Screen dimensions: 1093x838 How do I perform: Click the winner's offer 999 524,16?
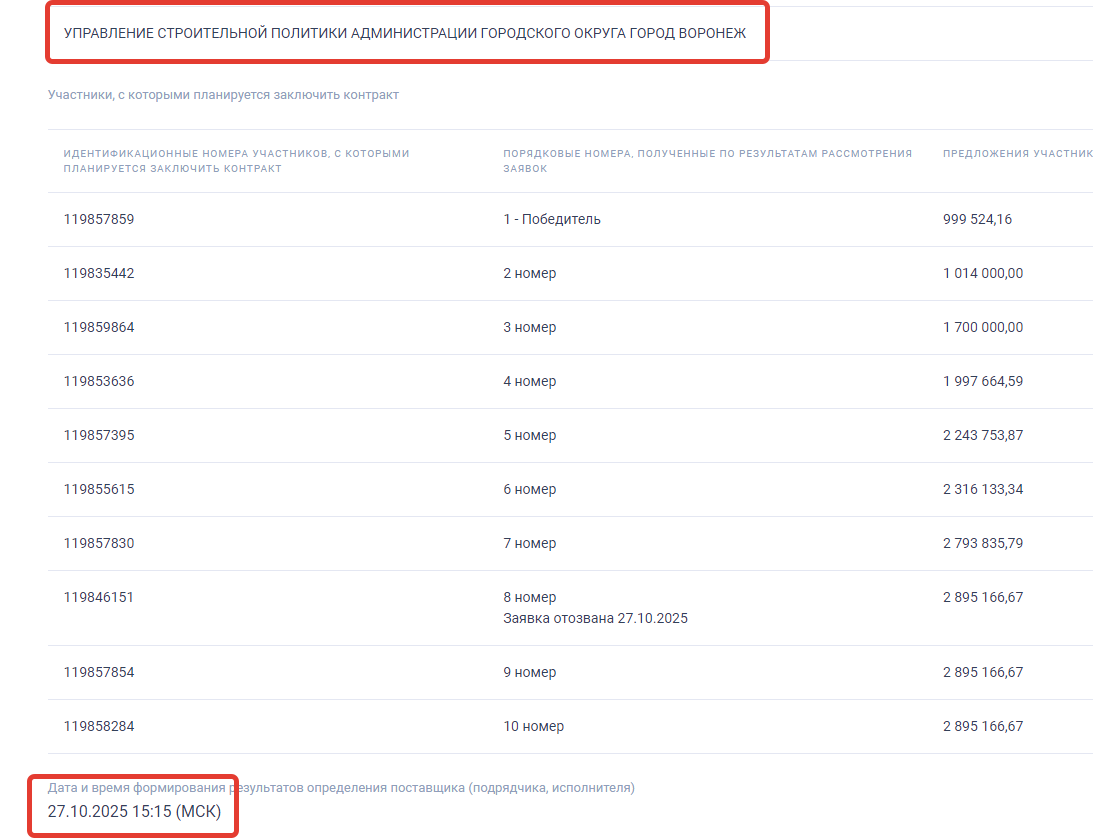977,219
